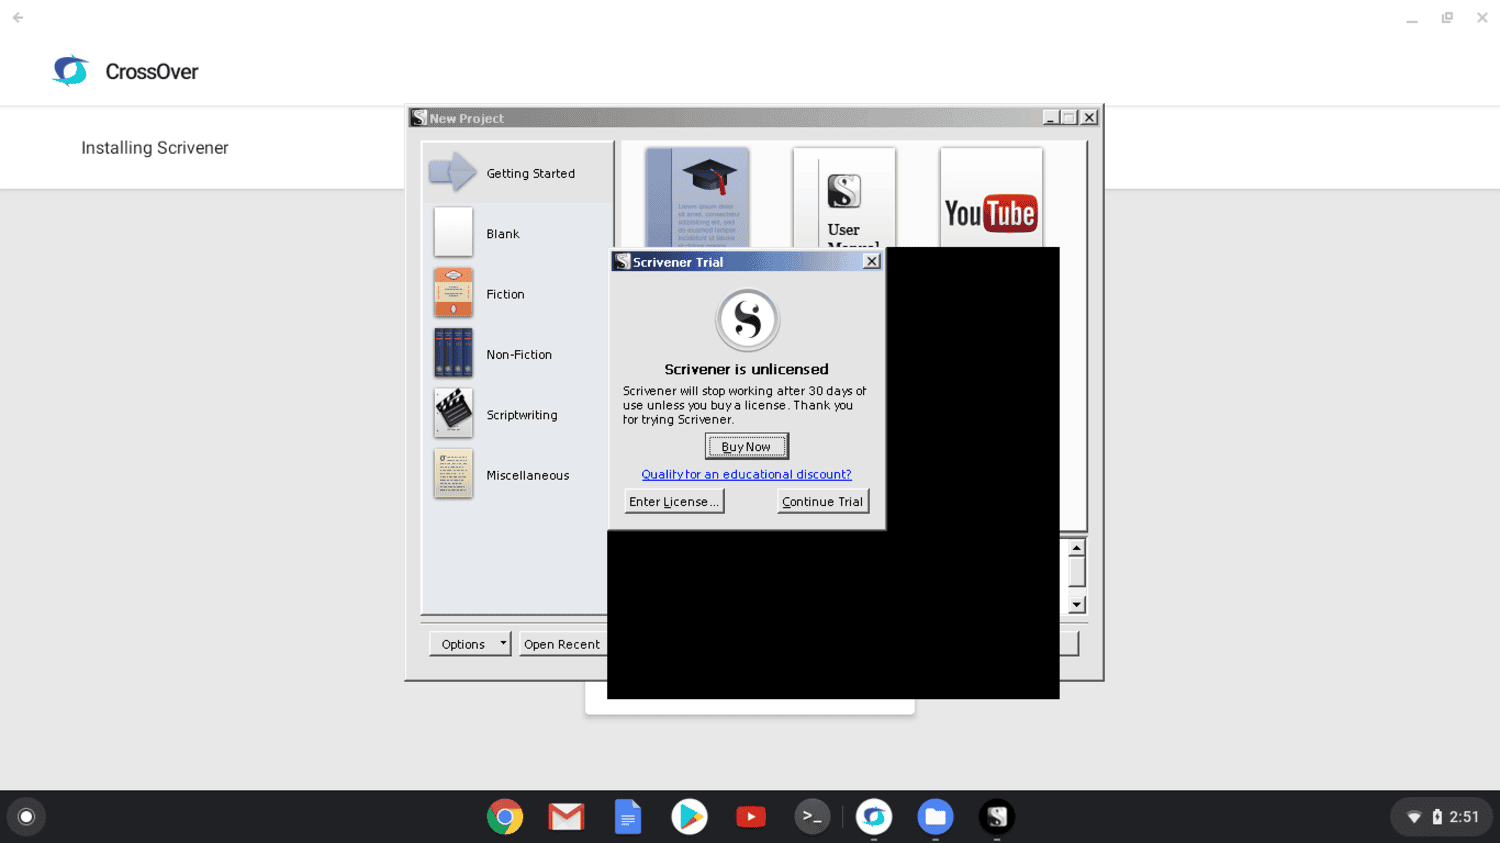Image resolution: width=1500 pixels, height=843 pixels.
Task: Click the battery status icon
Action: 1437,817
